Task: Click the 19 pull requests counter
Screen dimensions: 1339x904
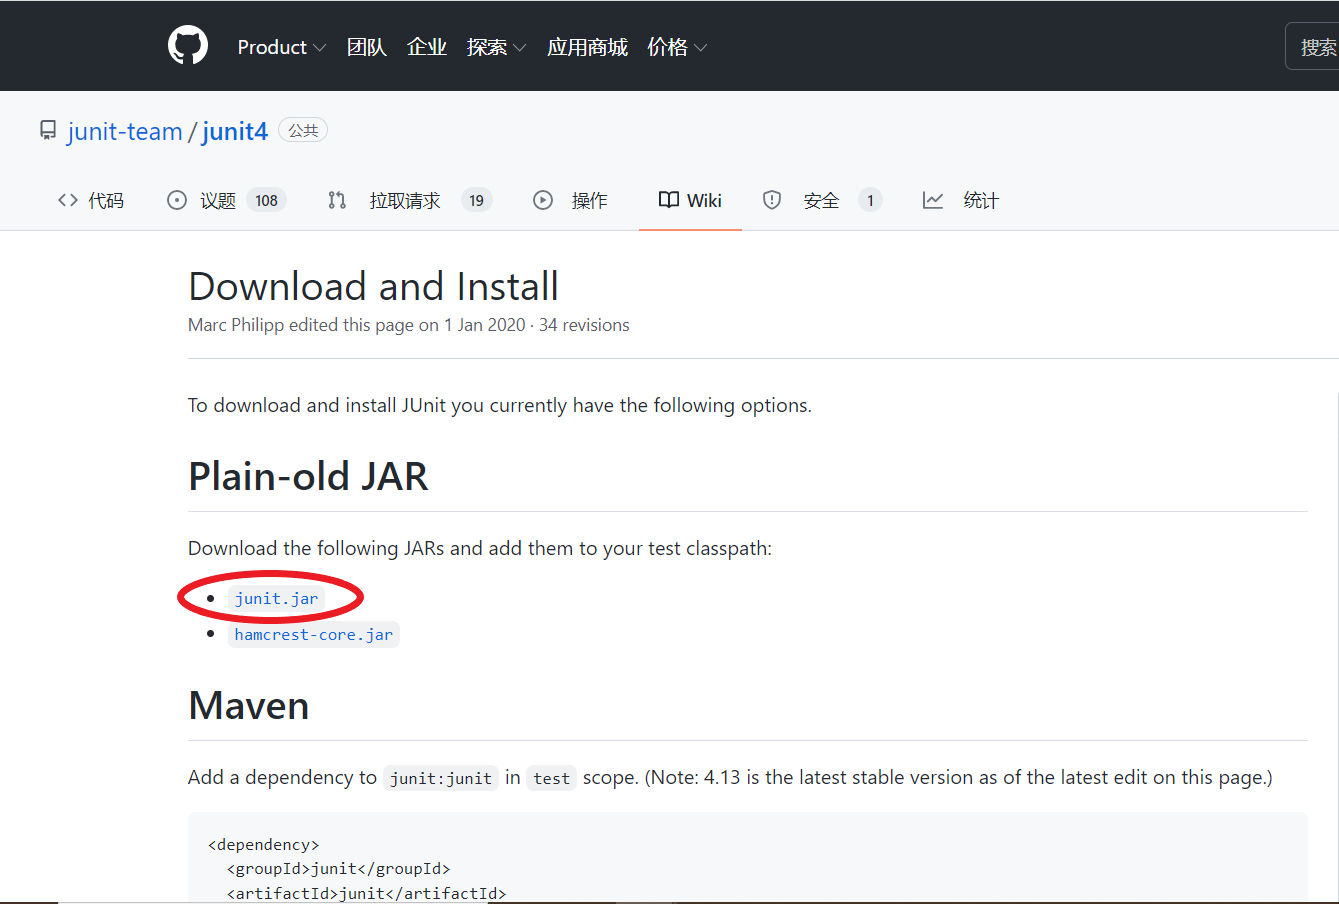Action: pyautogui.click(x=477, y=200)
